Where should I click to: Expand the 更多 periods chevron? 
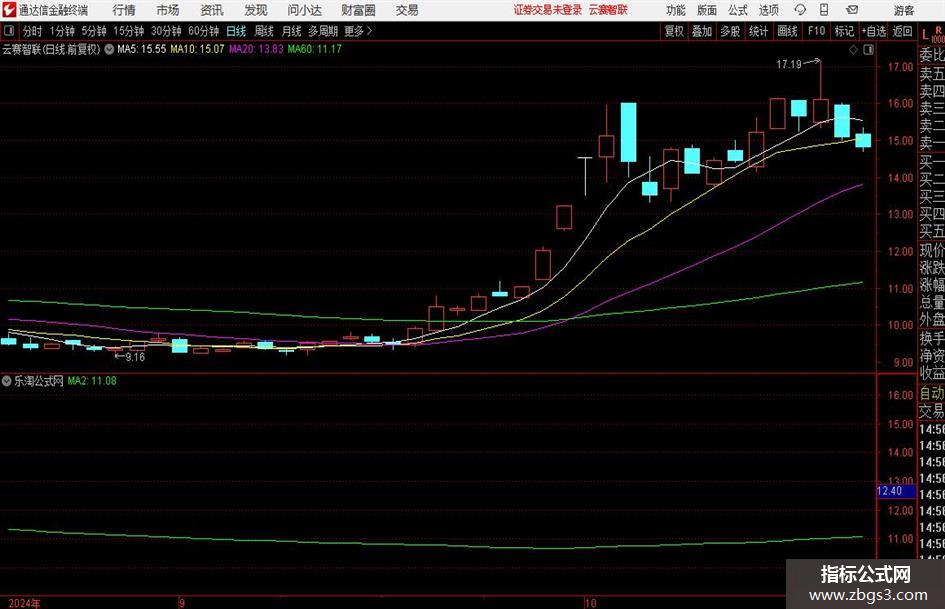tap(369, 31)
